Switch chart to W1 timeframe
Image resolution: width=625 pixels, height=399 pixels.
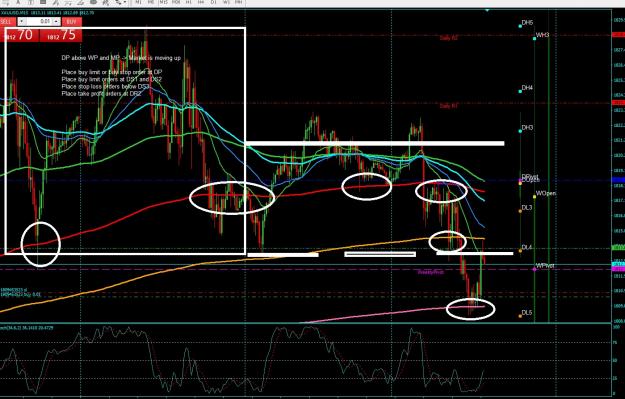[x=226, y=2]
